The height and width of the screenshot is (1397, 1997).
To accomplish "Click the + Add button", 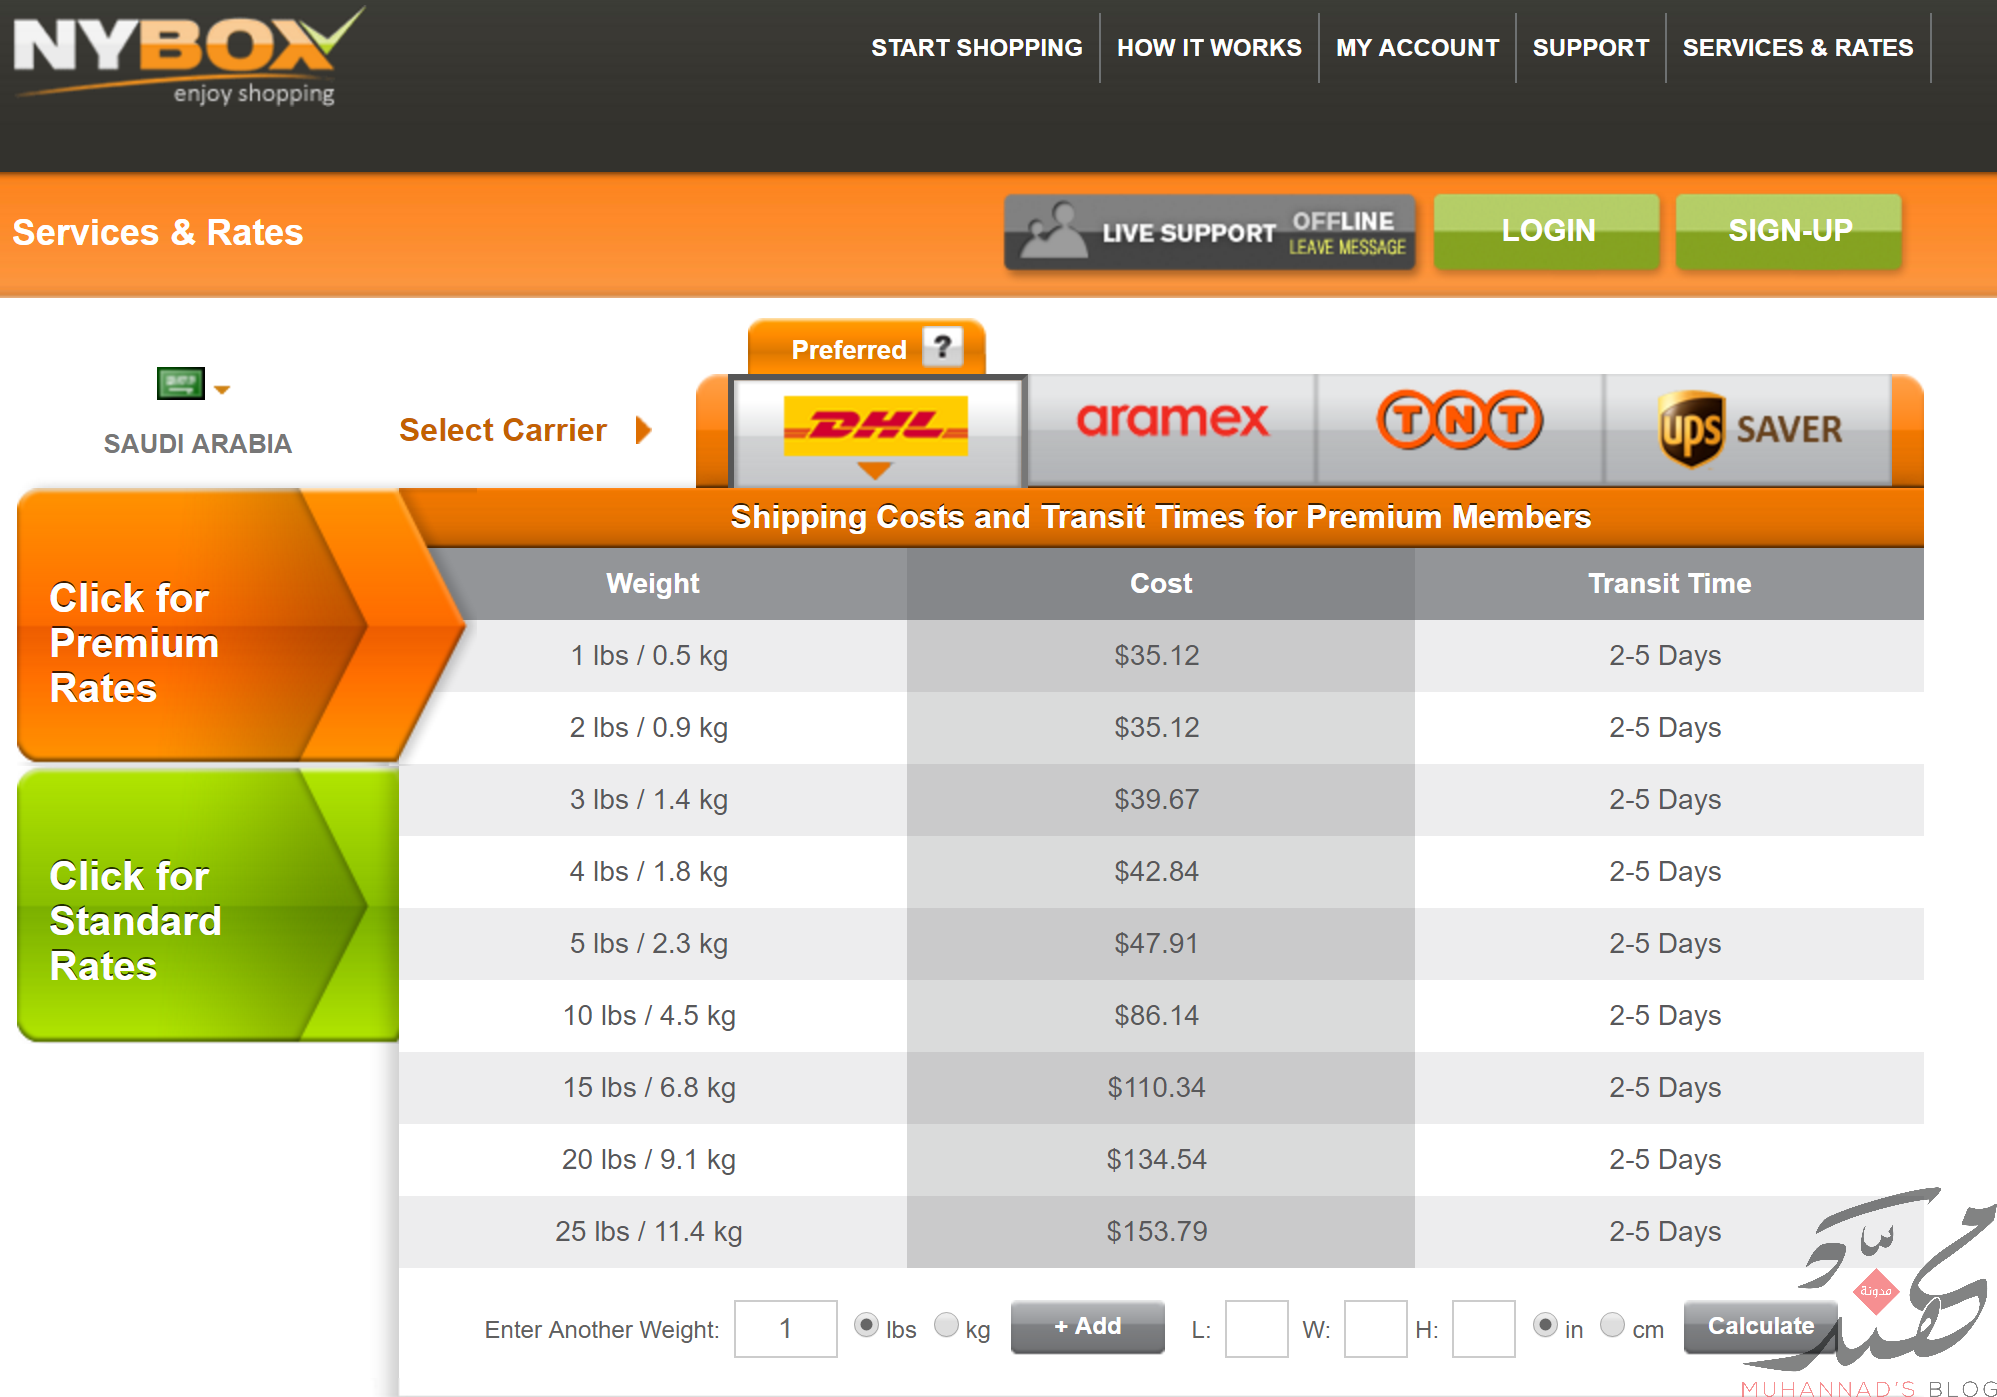I will [1087, 1326].
